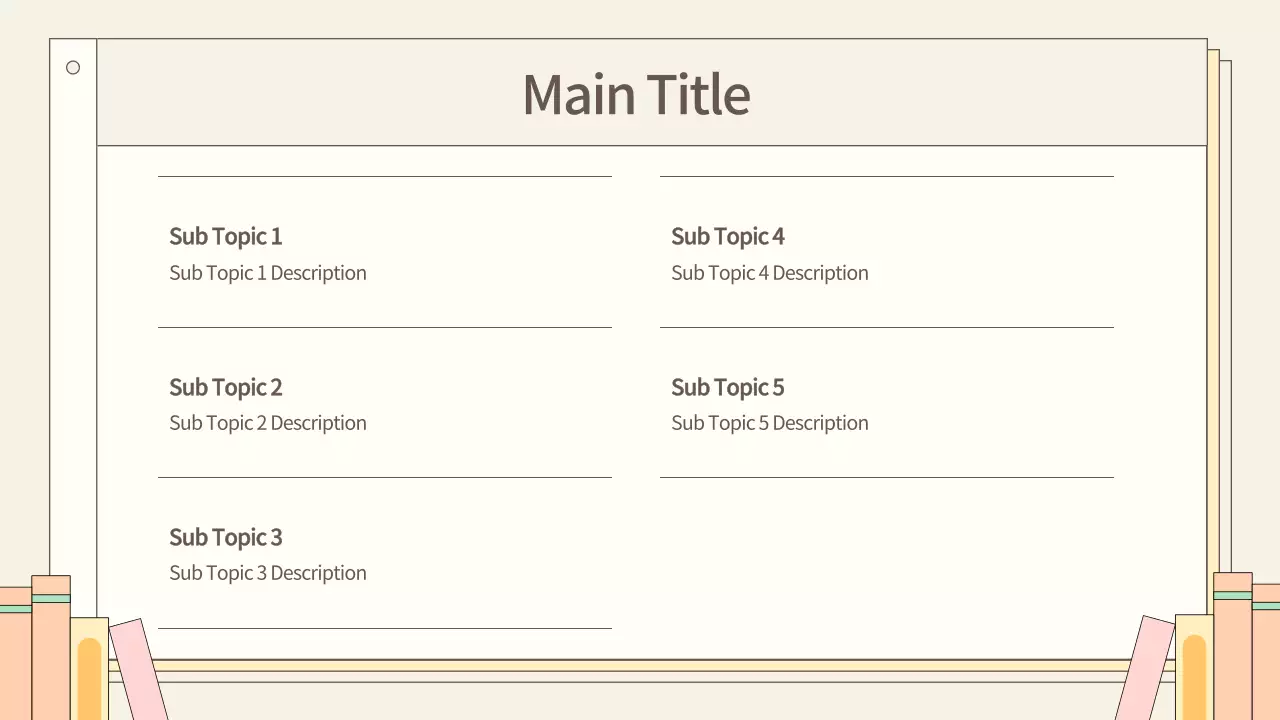
Task: Select the Sub Topic 4 heading
Action: tap(728, 236)
